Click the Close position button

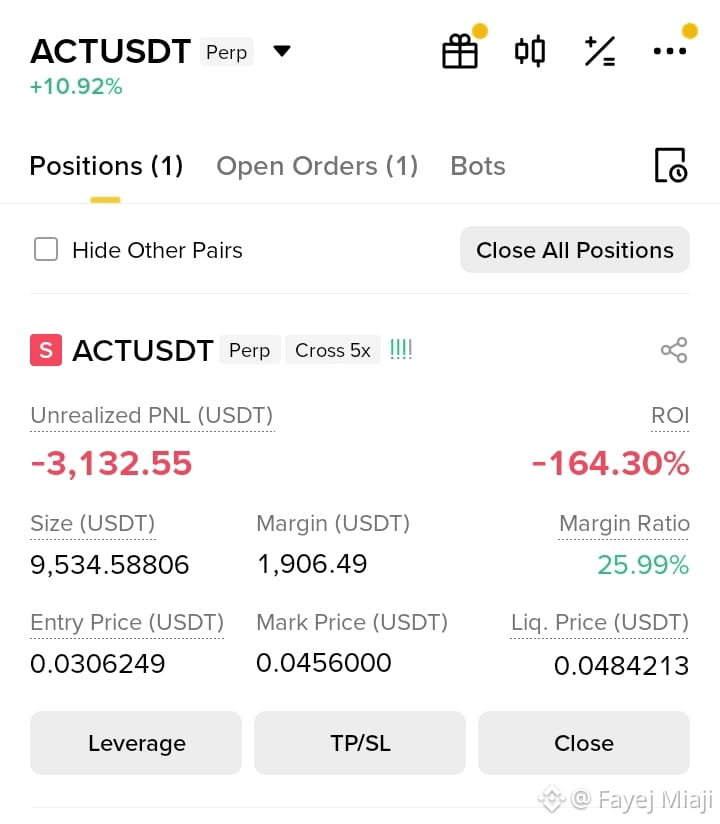coord(584,743)
